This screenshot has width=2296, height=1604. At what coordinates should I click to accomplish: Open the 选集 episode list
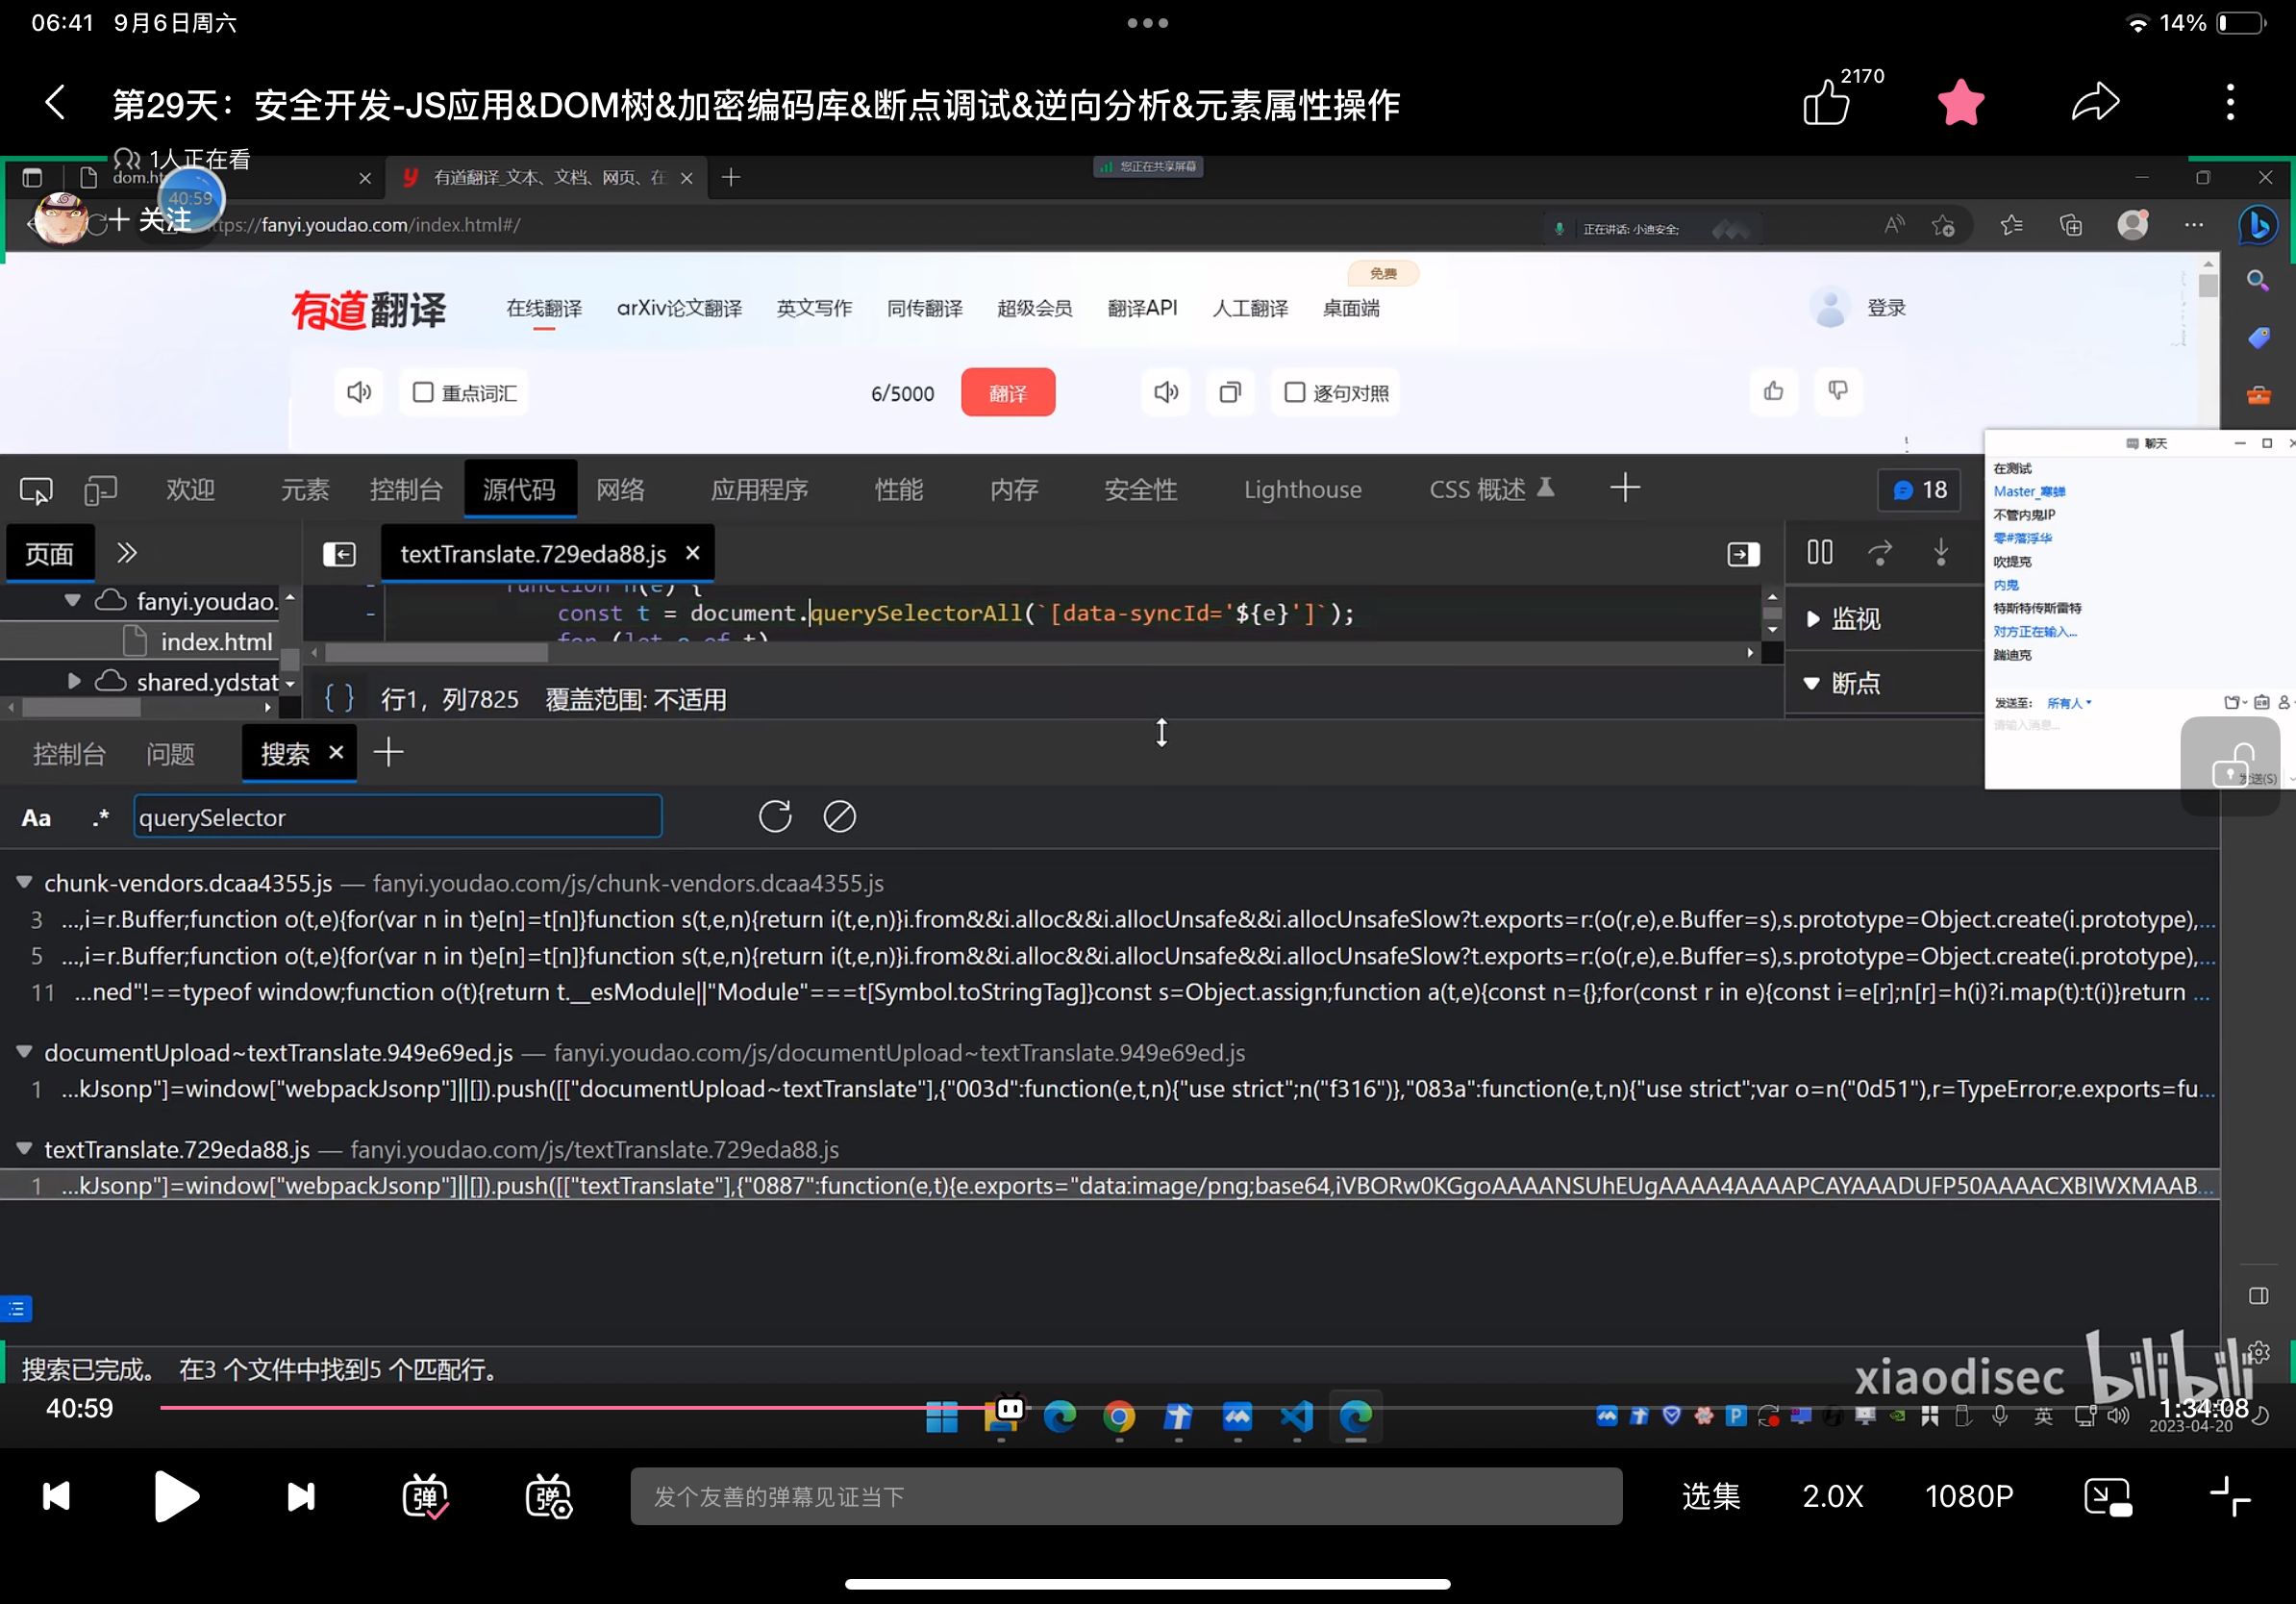coord(1711,1496)
